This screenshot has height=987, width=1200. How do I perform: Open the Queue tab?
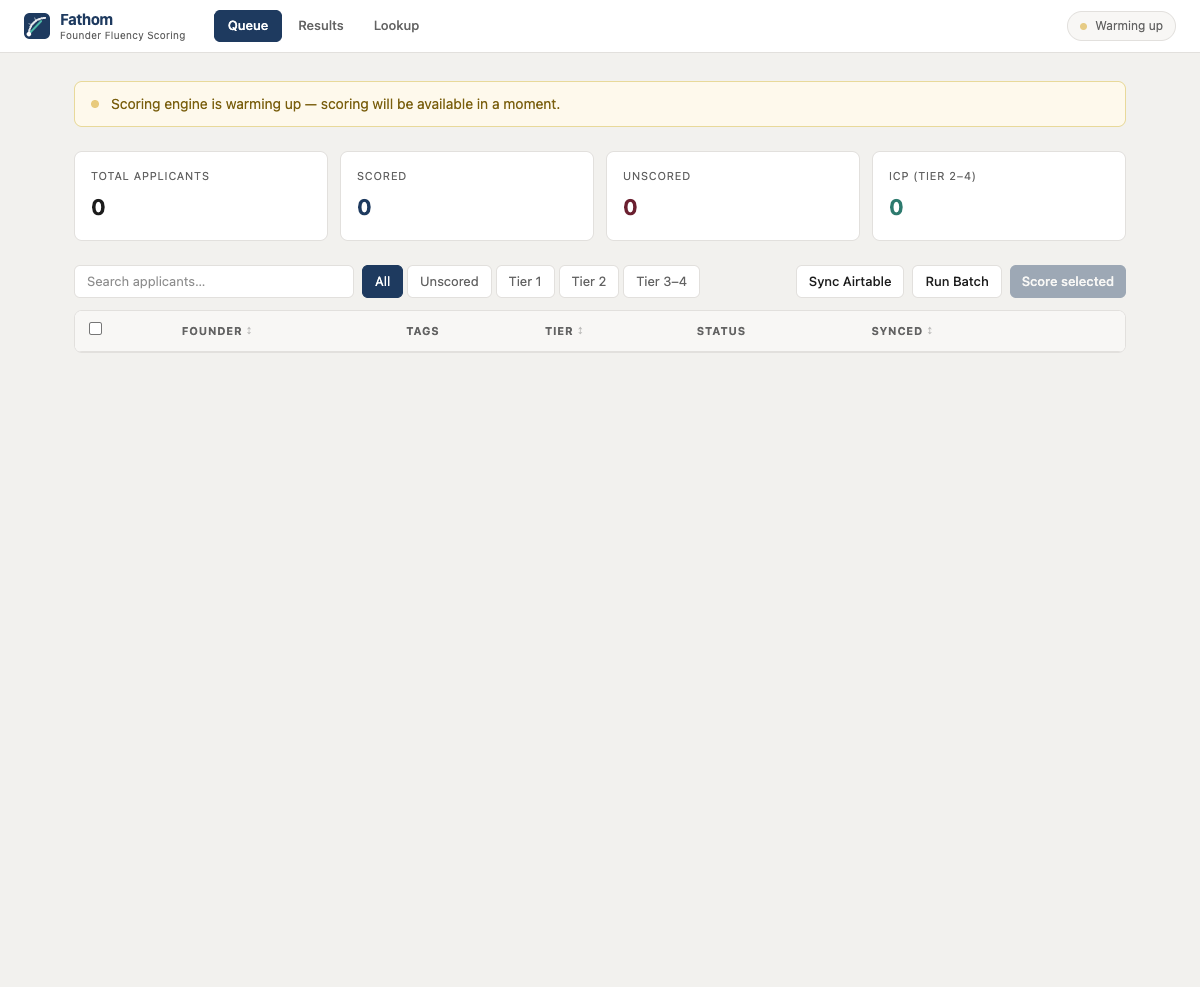(x=248, y=26)
